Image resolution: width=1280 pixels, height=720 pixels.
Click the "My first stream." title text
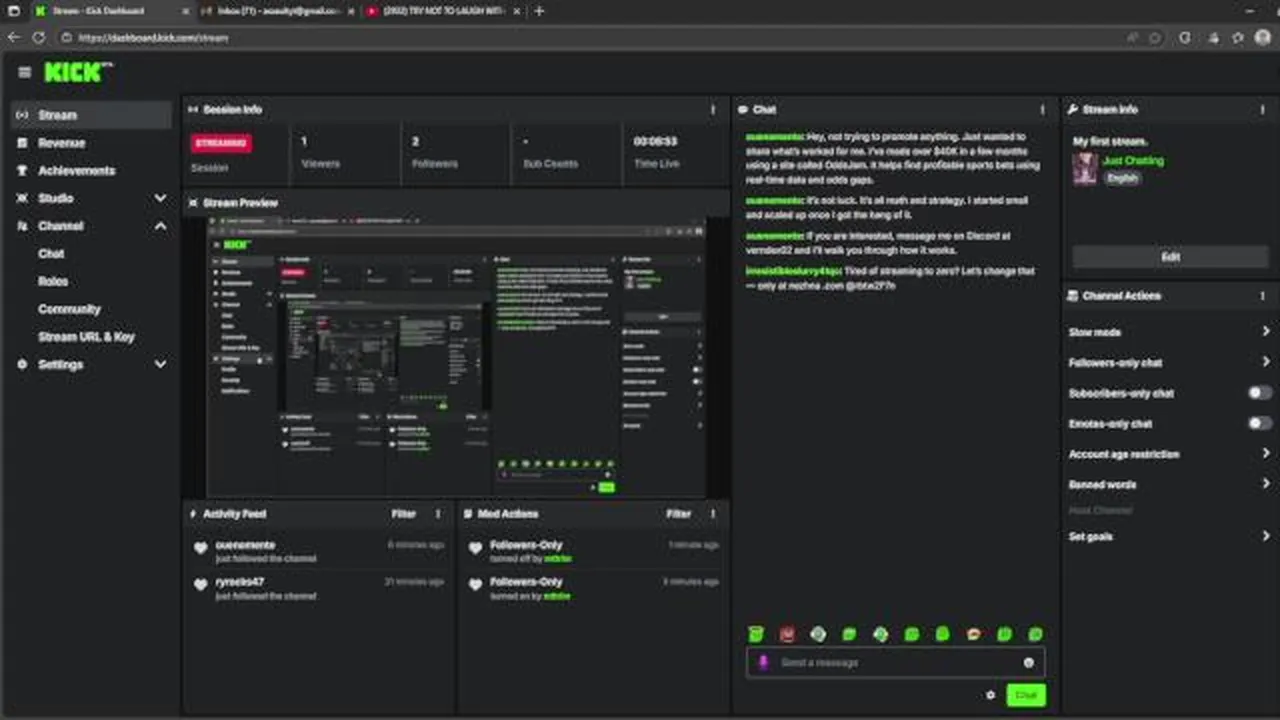1110,142
